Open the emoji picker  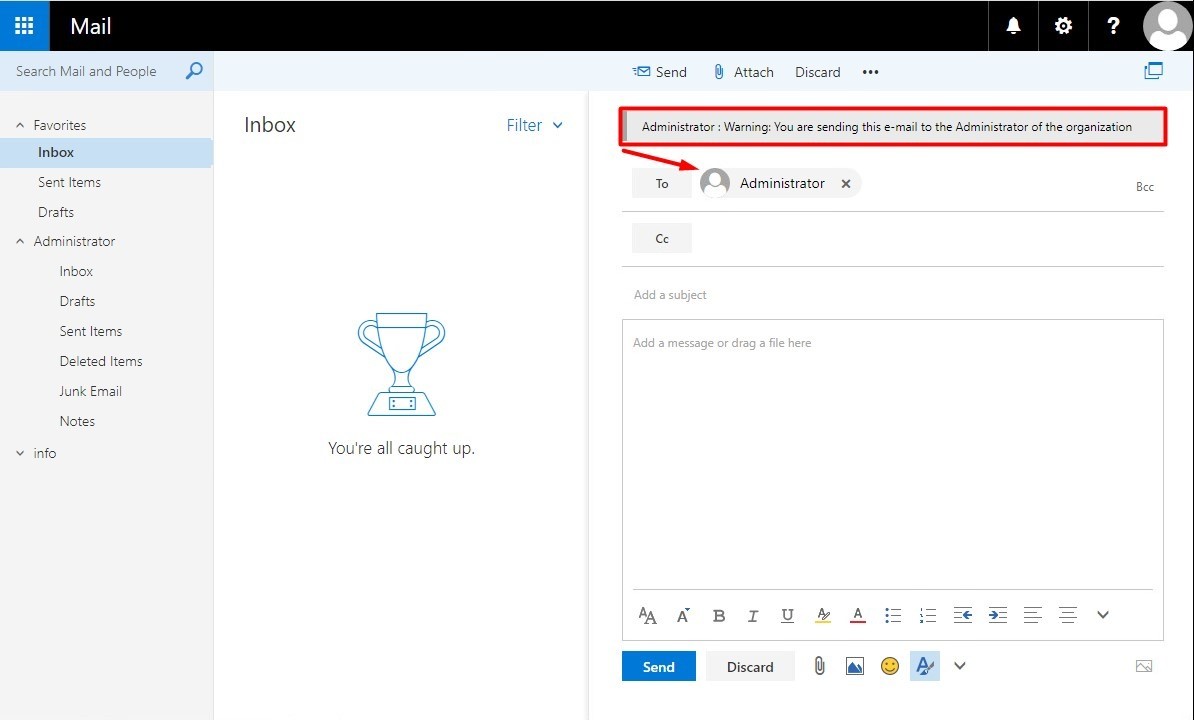(889, 666)
